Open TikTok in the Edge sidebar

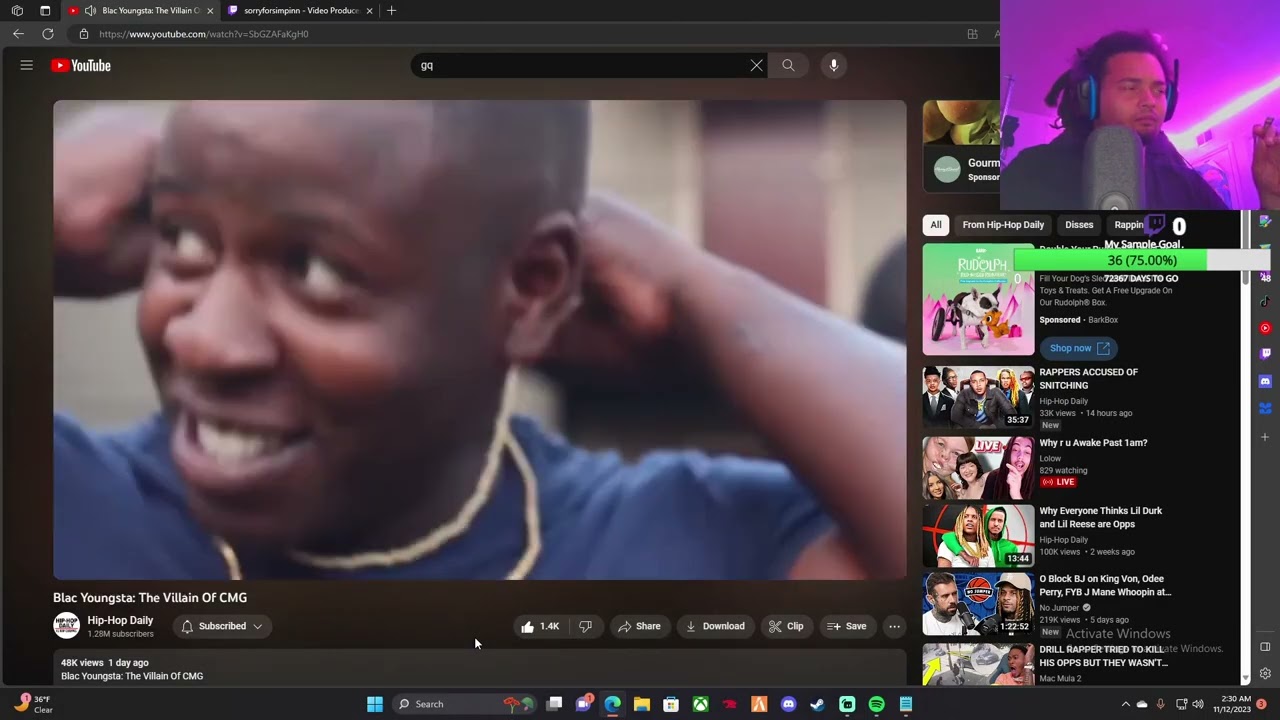(x=1265, y=301)
